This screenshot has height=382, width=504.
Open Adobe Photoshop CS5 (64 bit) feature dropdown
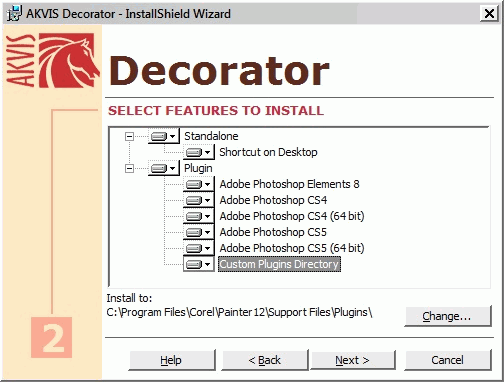tap(199, 248)
